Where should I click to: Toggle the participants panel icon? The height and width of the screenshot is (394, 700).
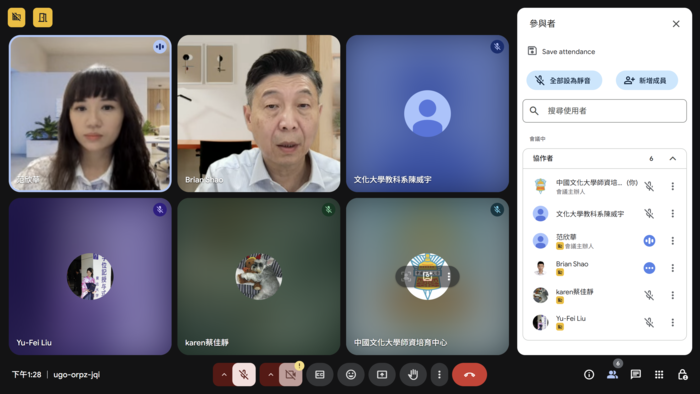click(x=612, y=375)
